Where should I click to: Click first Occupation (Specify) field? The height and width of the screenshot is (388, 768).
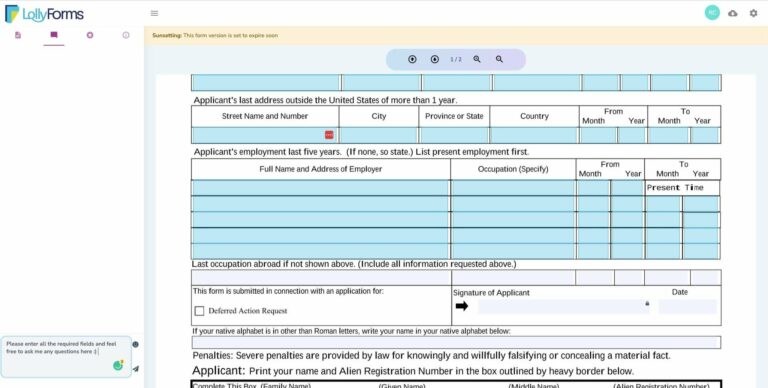(x=513, y=188)
